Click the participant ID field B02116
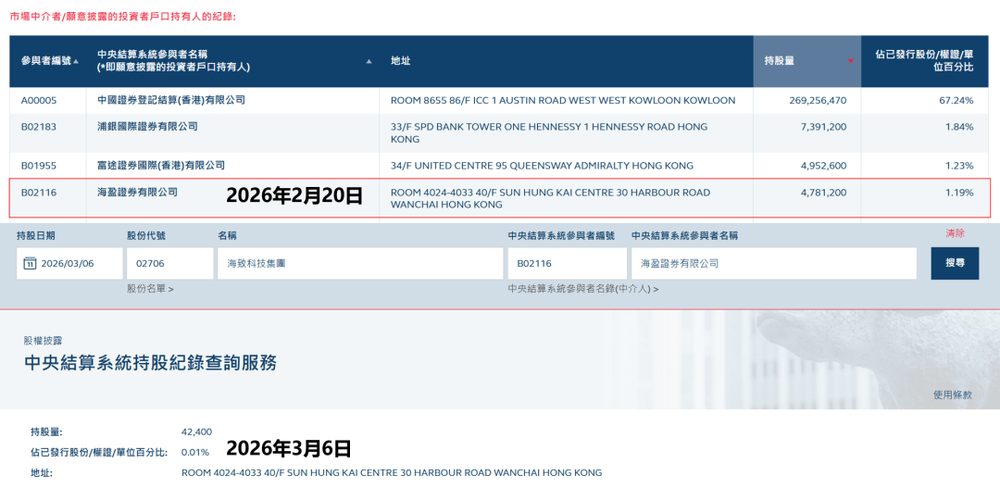 [x=568, y=263]
